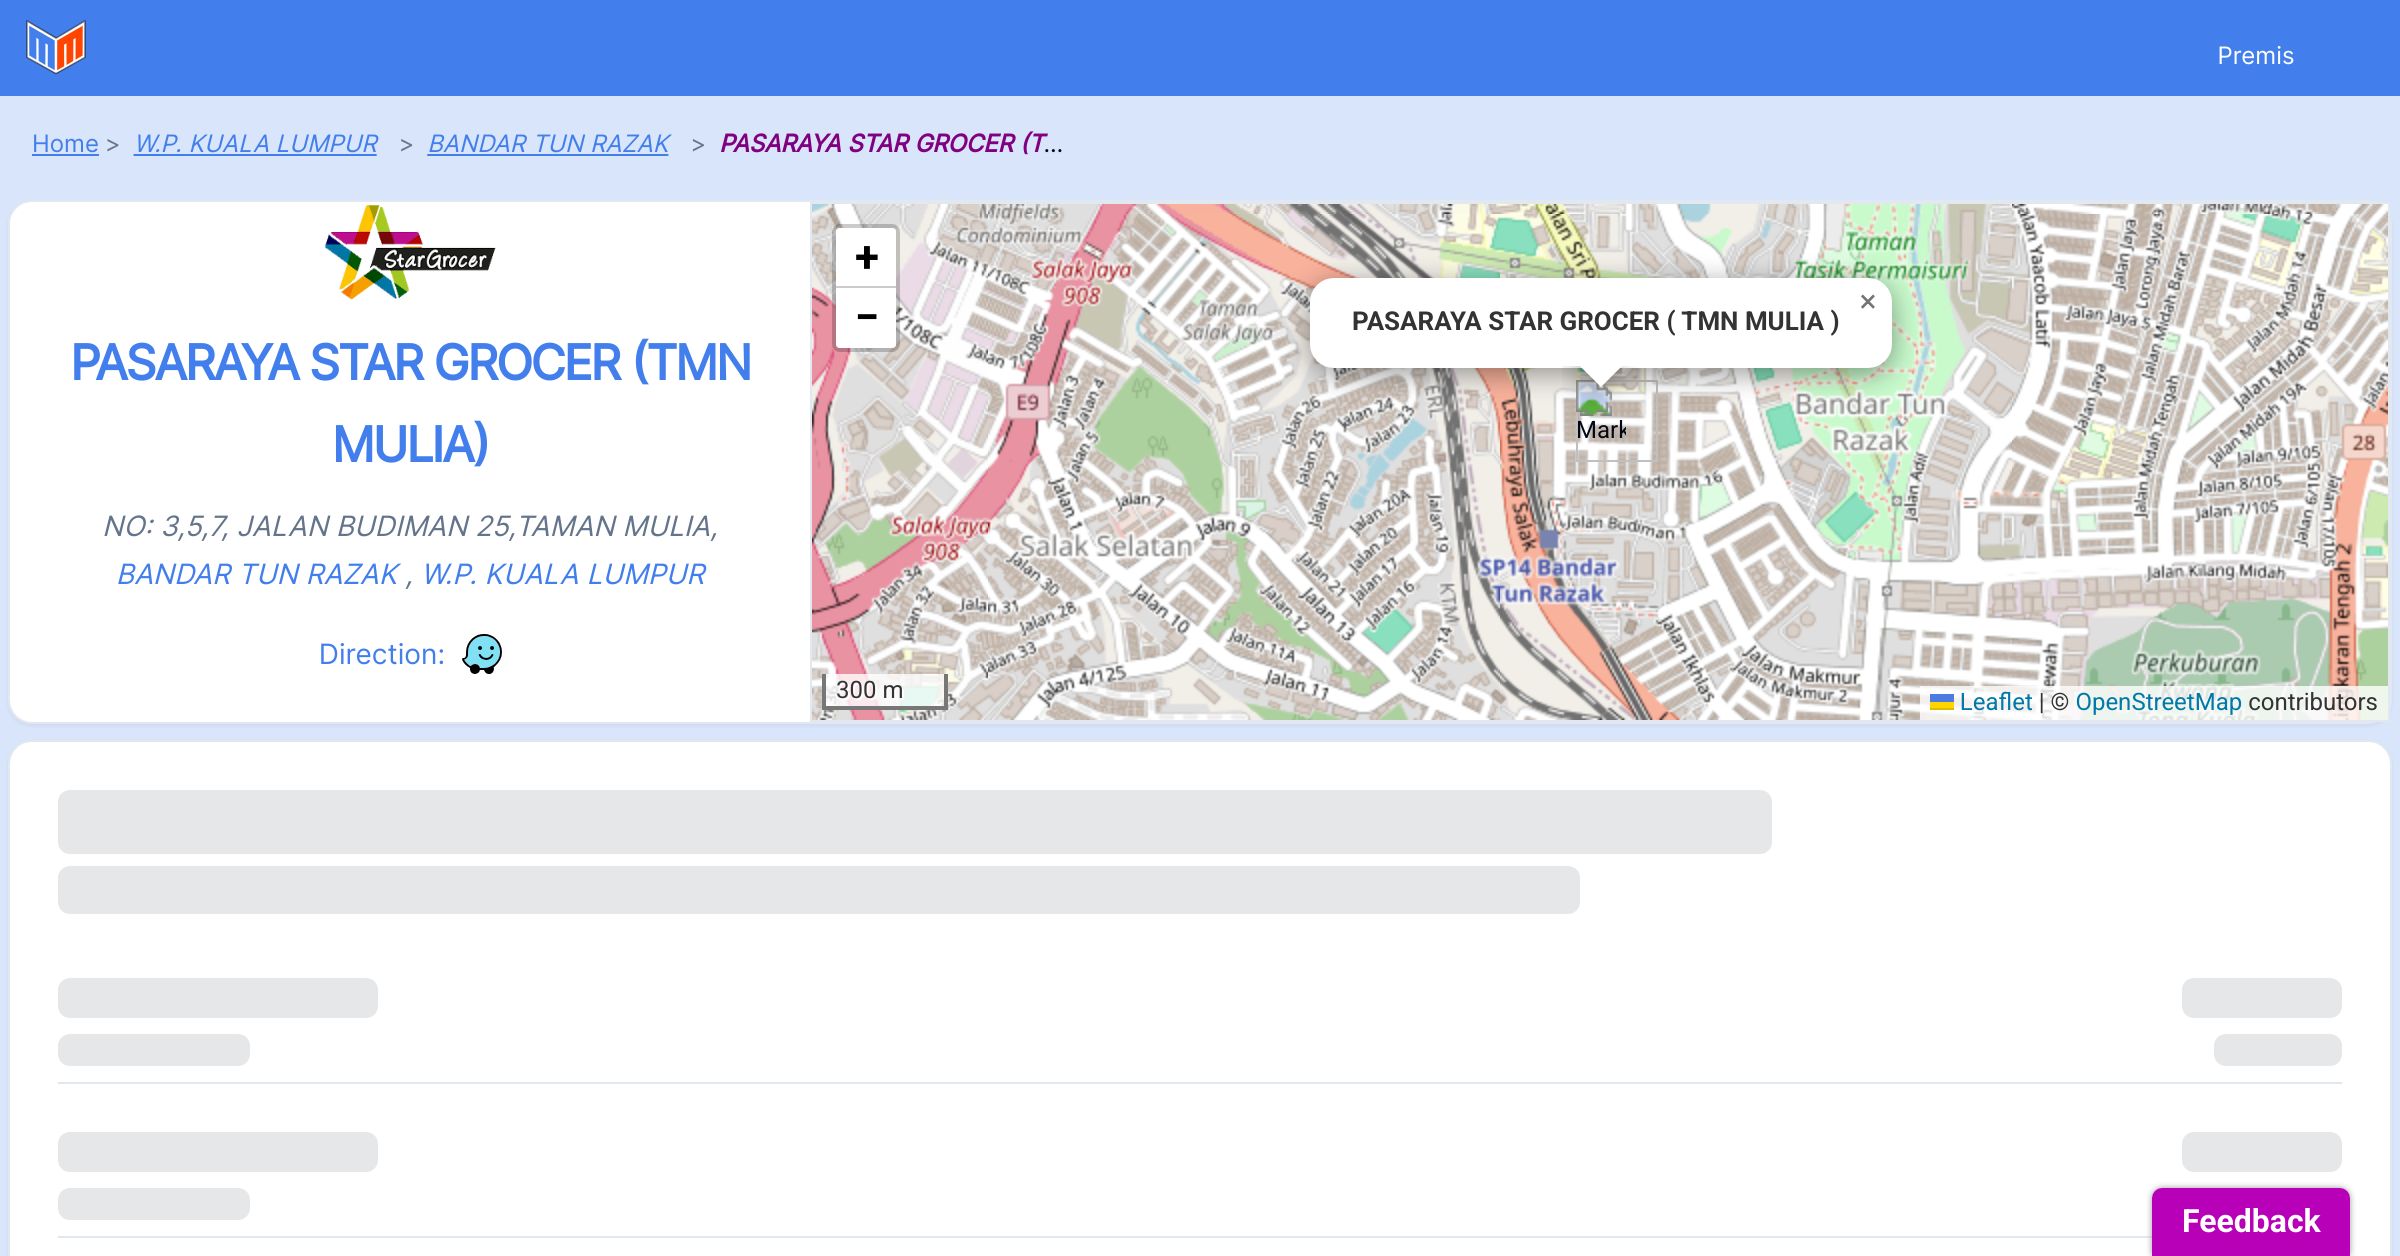The width and height of the screenshot is (2400, 1256).
Task: Zoom out on the map
Action: [x=866, y=317]
